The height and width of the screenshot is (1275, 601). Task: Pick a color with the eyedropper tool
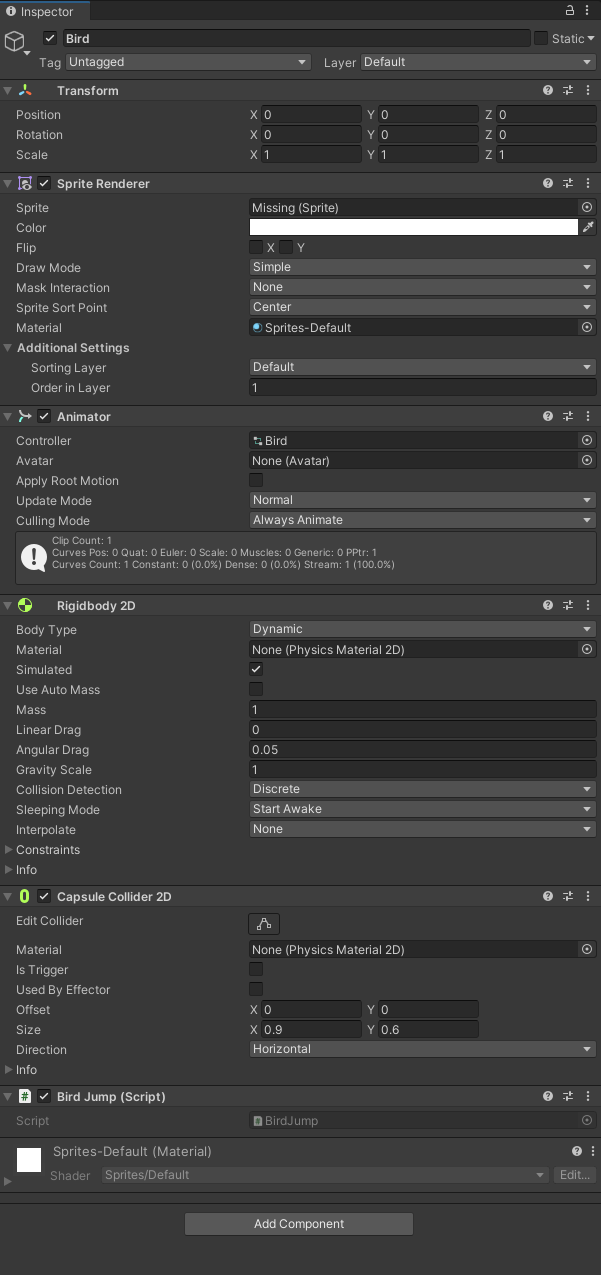pyautogui.click(x=589, y=227)
